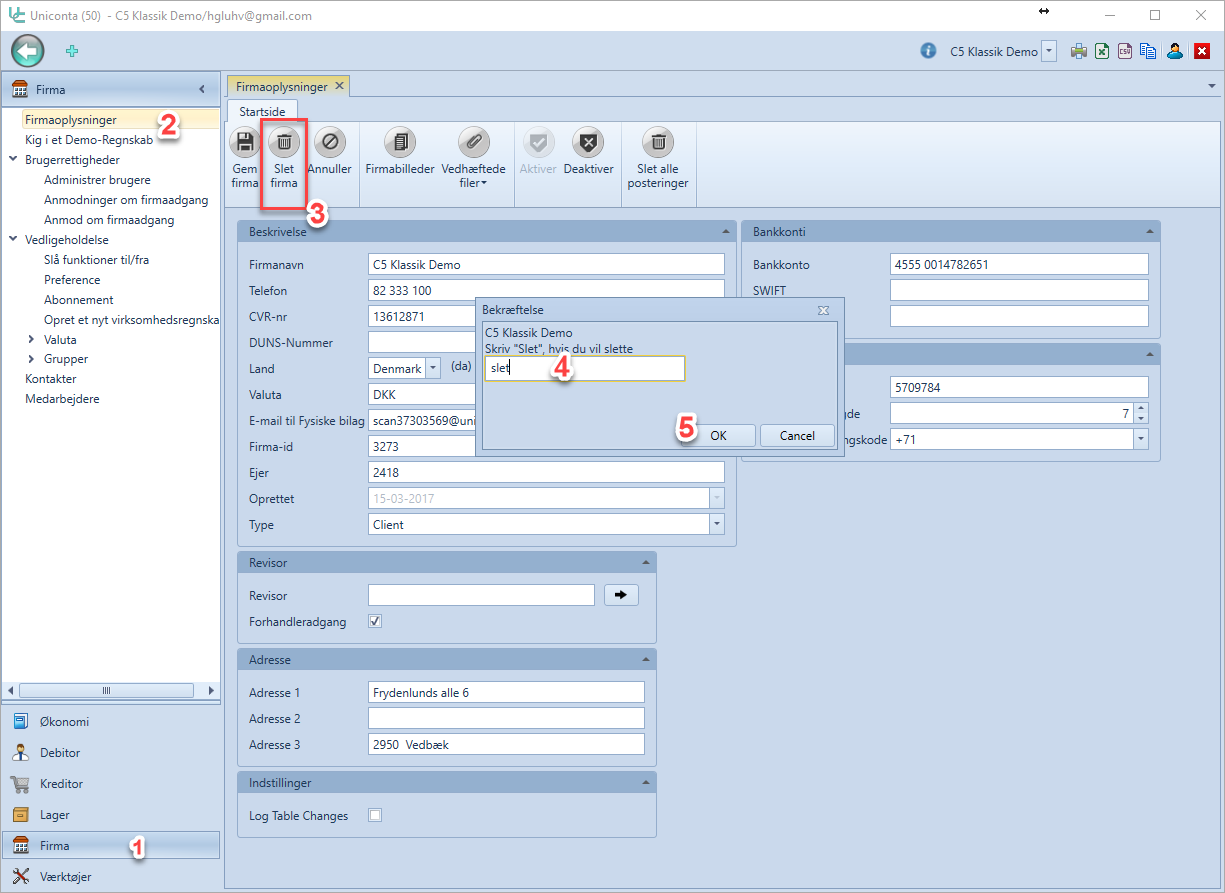Collapse the Indstillinger section
This screenshot has width=1225, height=893.
pyautogui.click(x=645, y=781)
